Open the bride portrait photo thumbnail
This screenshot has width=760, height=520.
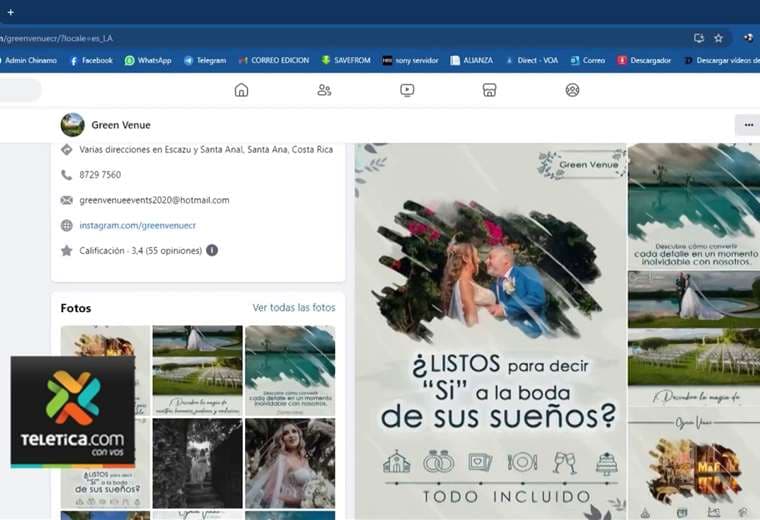click(289, 463)
